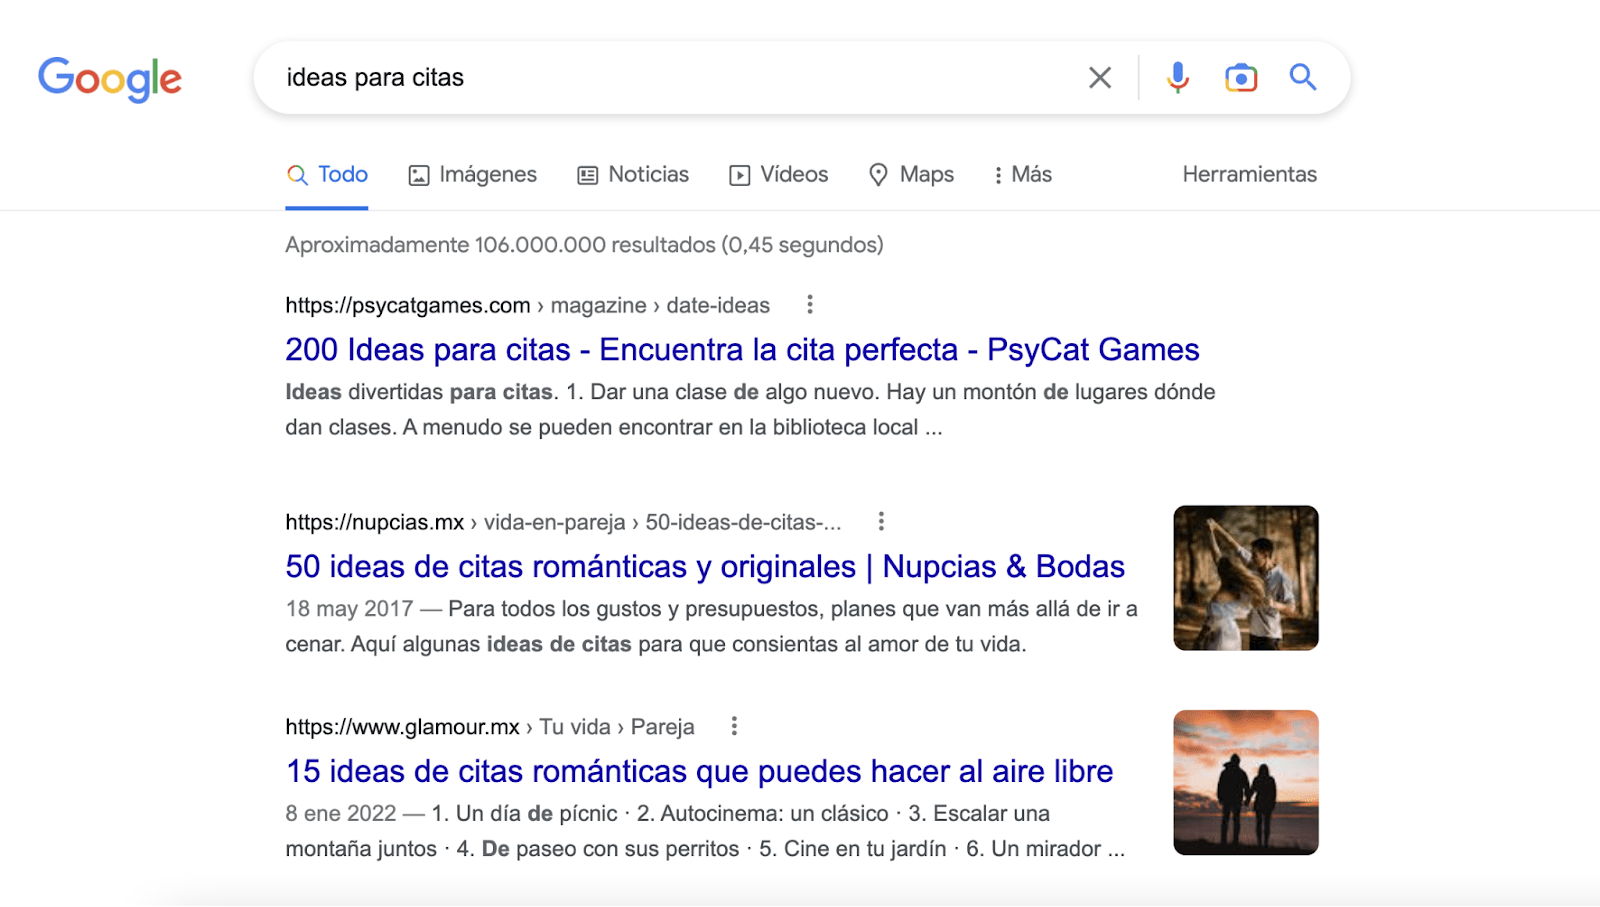The image size is (1600, 907).
Task: Select the Todo tab
Action: click(x=327, y=175)
